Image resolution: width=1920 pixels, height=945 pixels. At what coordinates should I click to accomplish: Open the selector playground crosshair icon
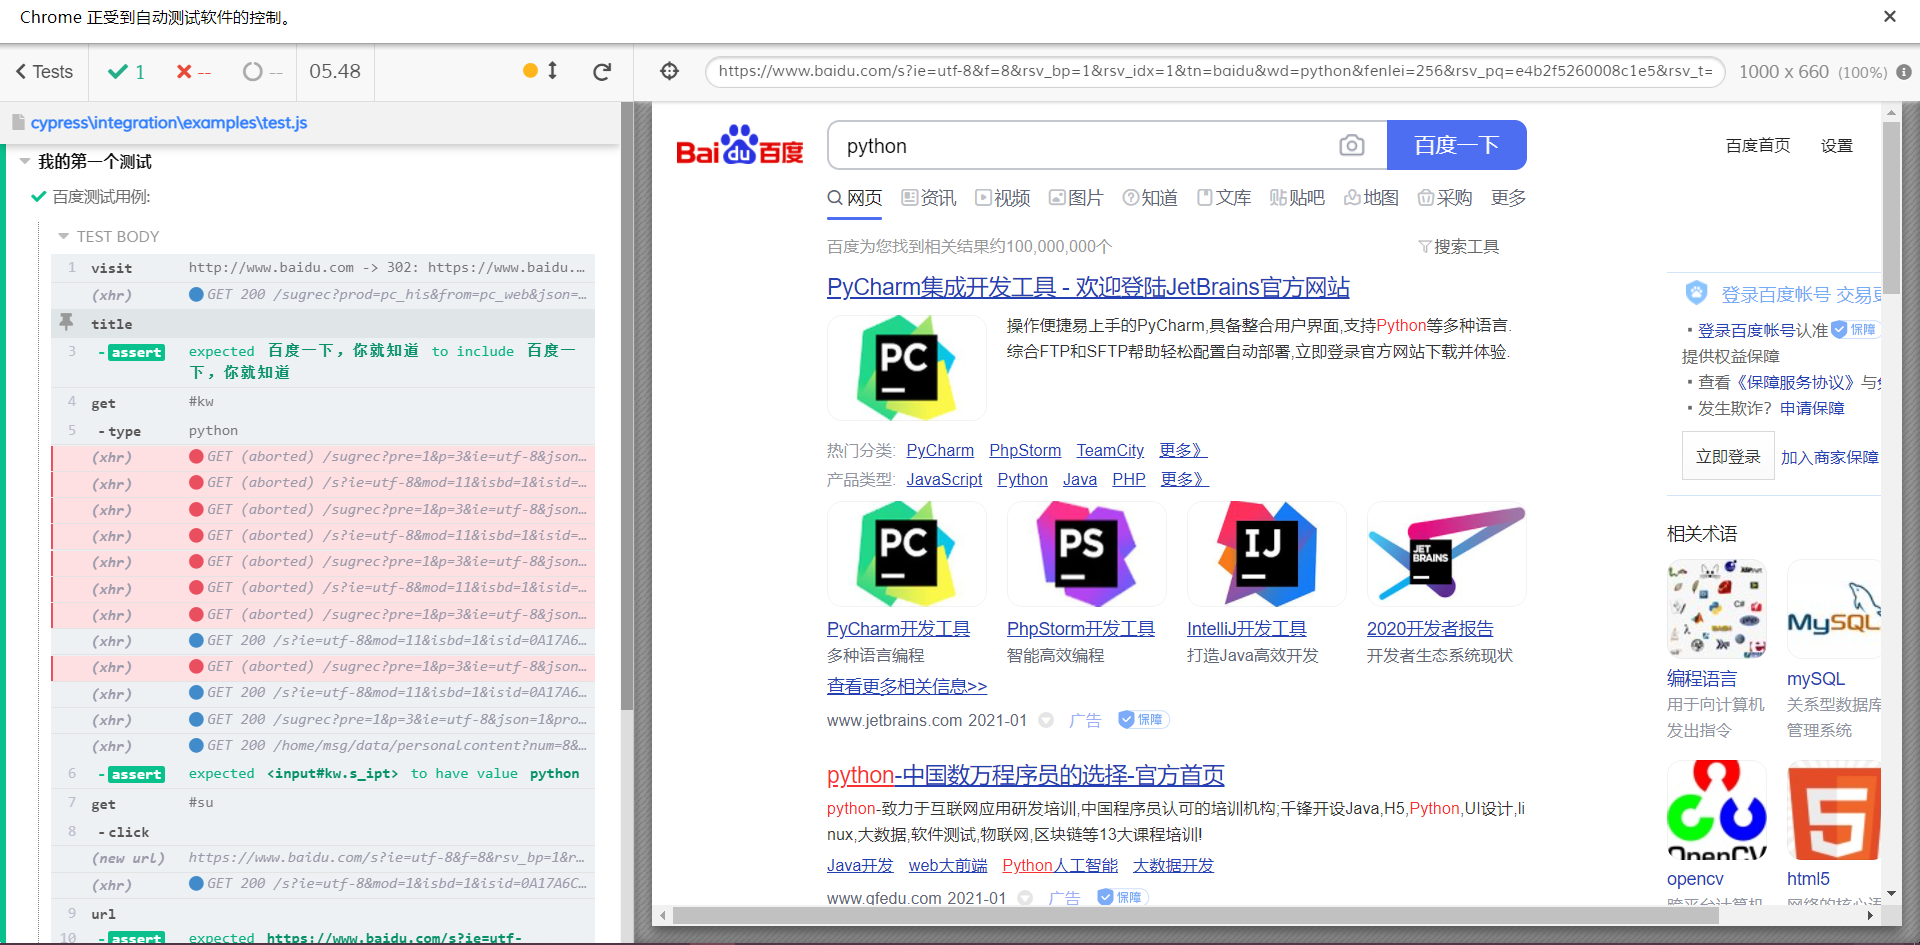pyautogui.click(x=669, y=71)
